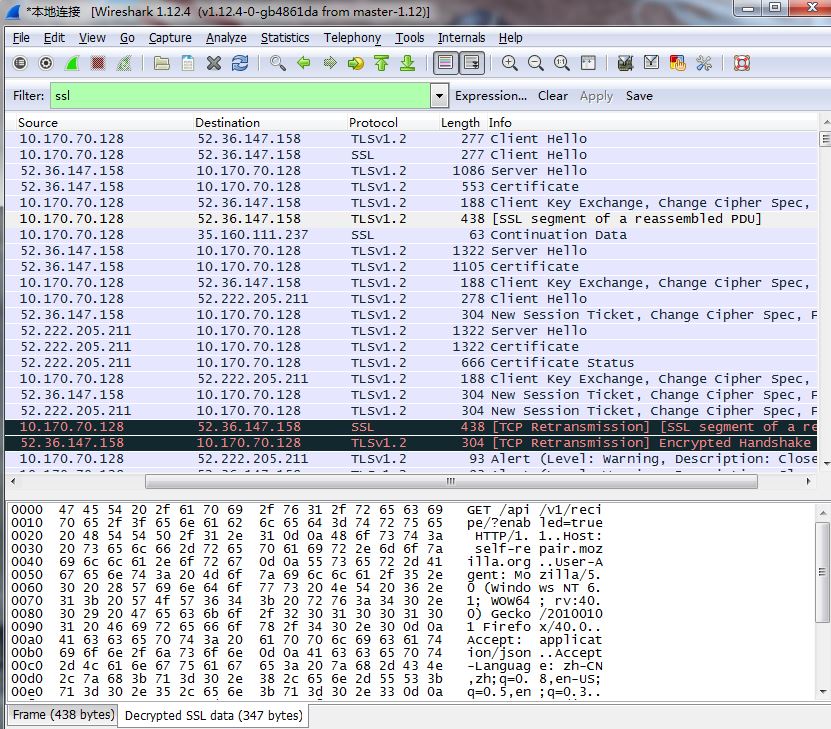Open the File menu

pos(21,38)
